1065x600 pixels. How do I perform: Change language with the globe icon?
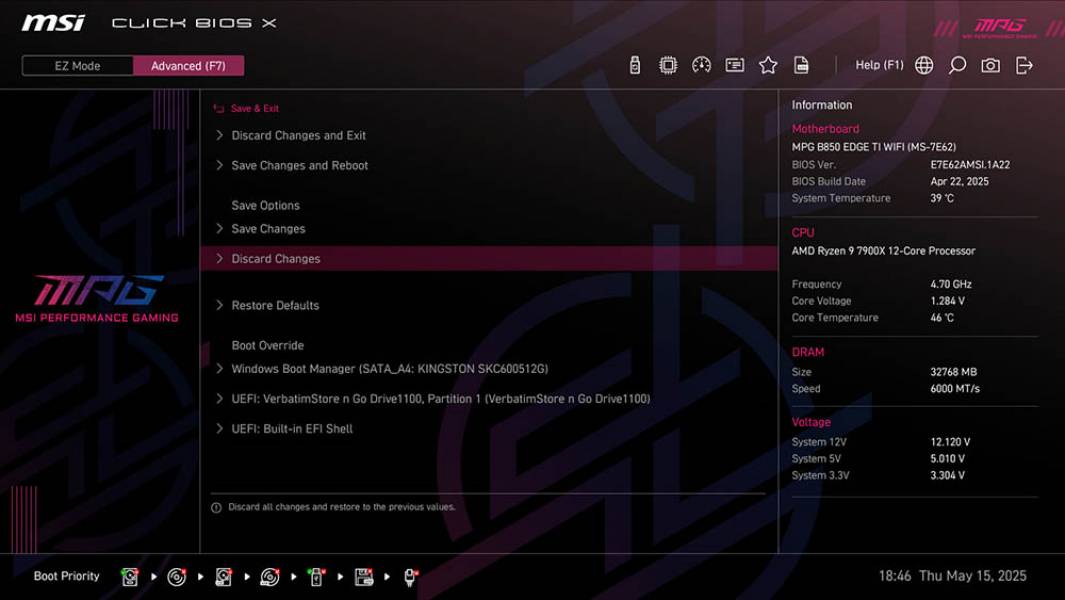point(924,65)
